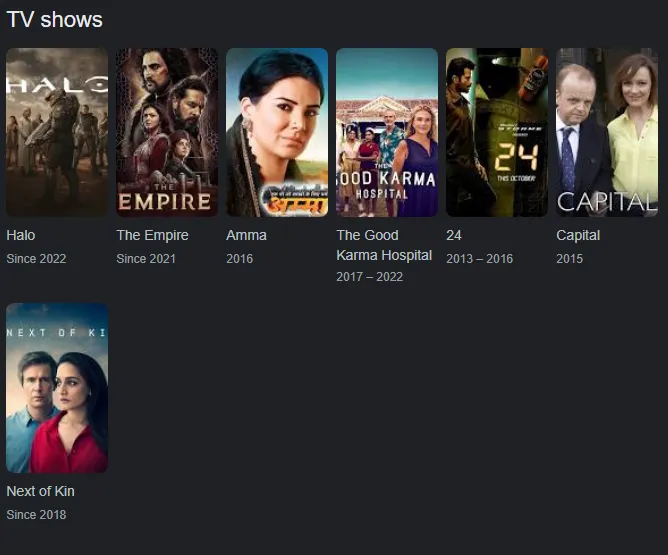This screenshot has height=555, width=668.
Task: Click the 24 title link
Action: pyautogui.click(x=454, y=235)
